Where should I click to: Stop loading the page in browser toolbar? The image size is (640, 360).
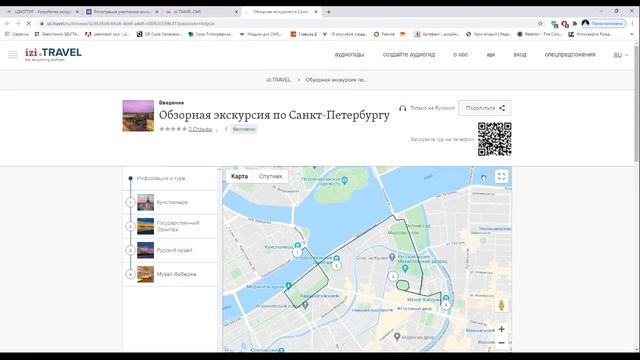click(29, 24)
